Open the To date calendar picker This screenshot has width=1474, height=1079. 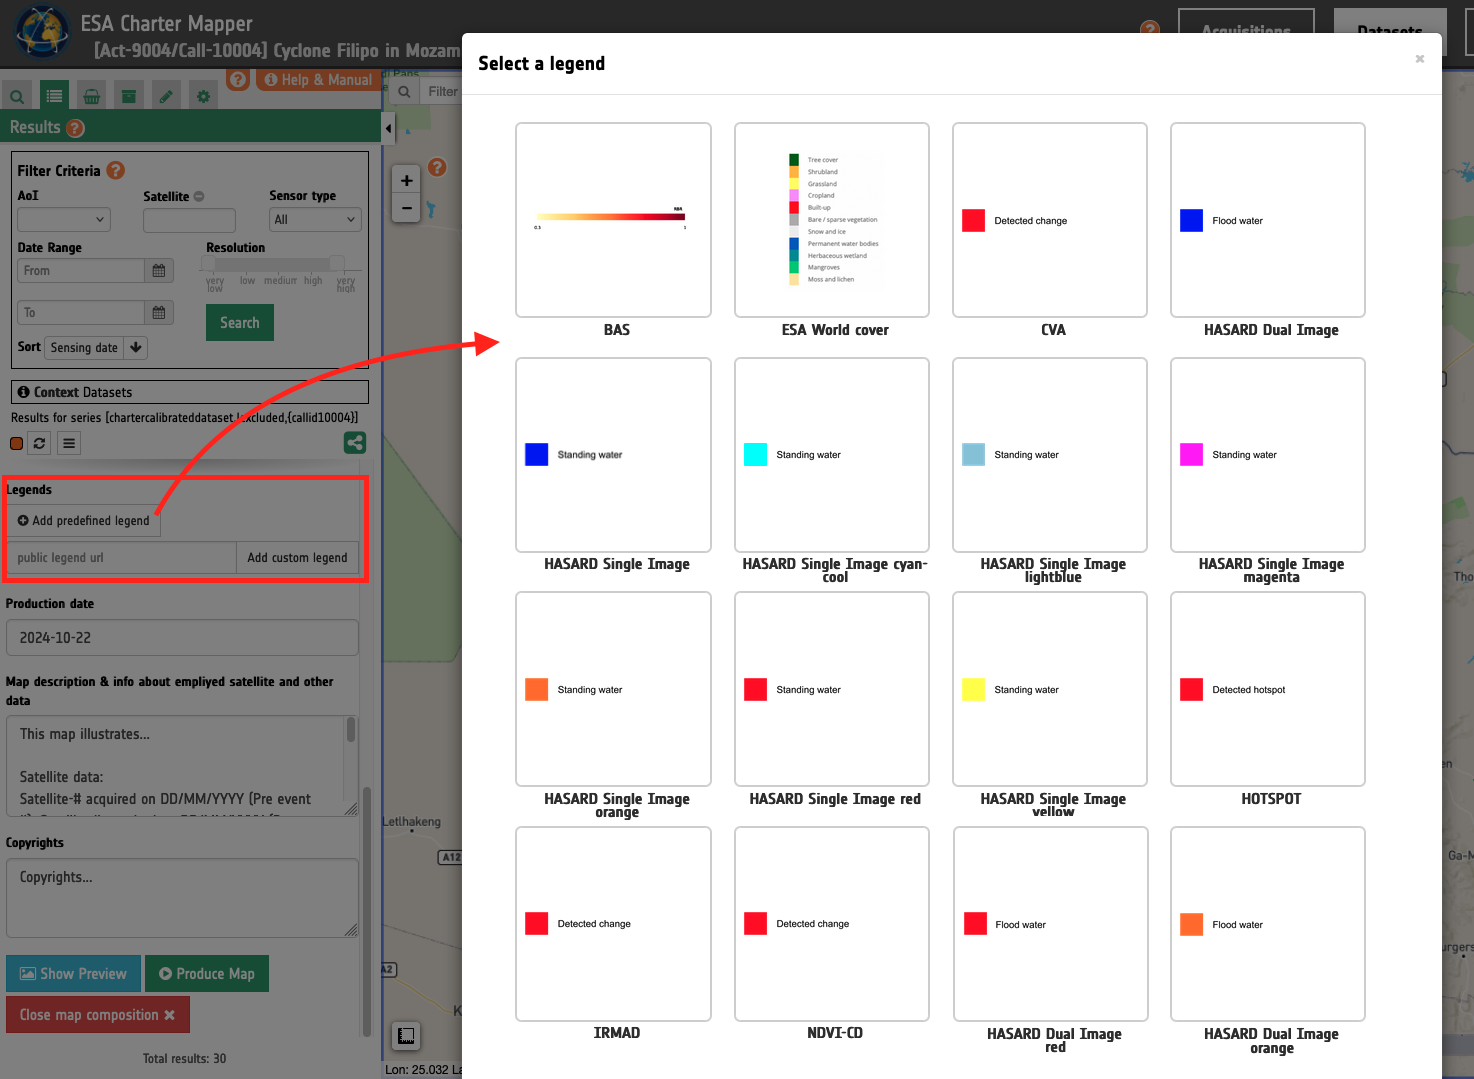click(x=159, y=313)
